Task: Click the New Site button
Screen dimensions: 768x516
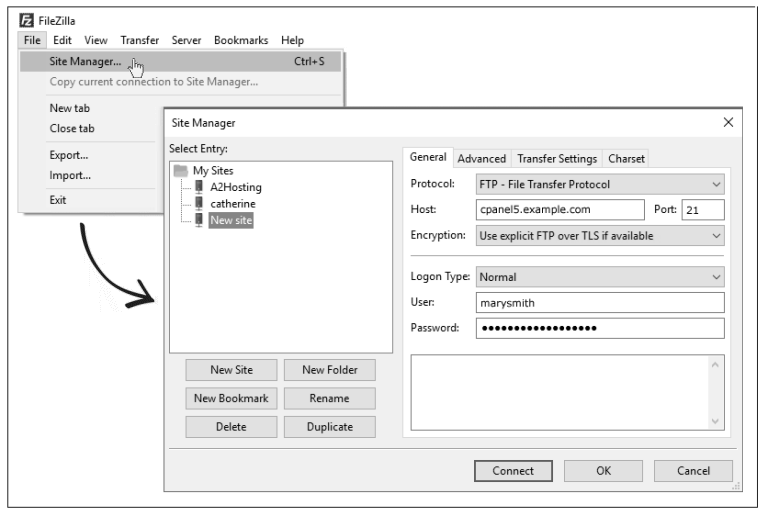Action: pos(231,370)
